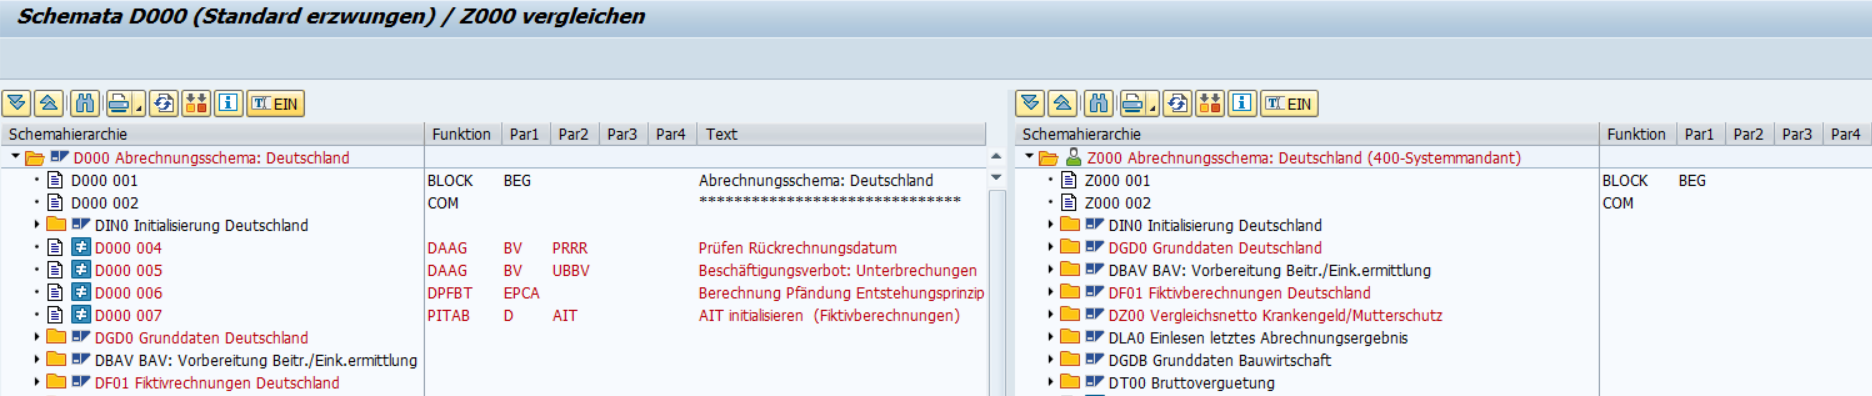Image resolution: width=1872 pixels, height=396 pixels.
Task: Click person icon on Z000 root node
Action: click(1073, 157)
